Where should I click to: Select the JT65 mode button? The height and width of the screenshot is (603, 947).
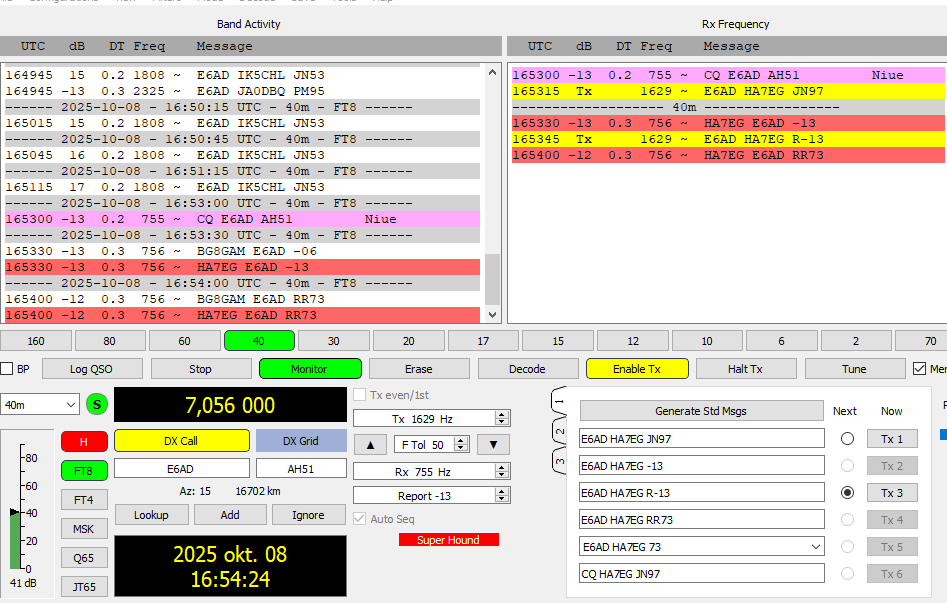pyautogui.click(x=84, y=586)
